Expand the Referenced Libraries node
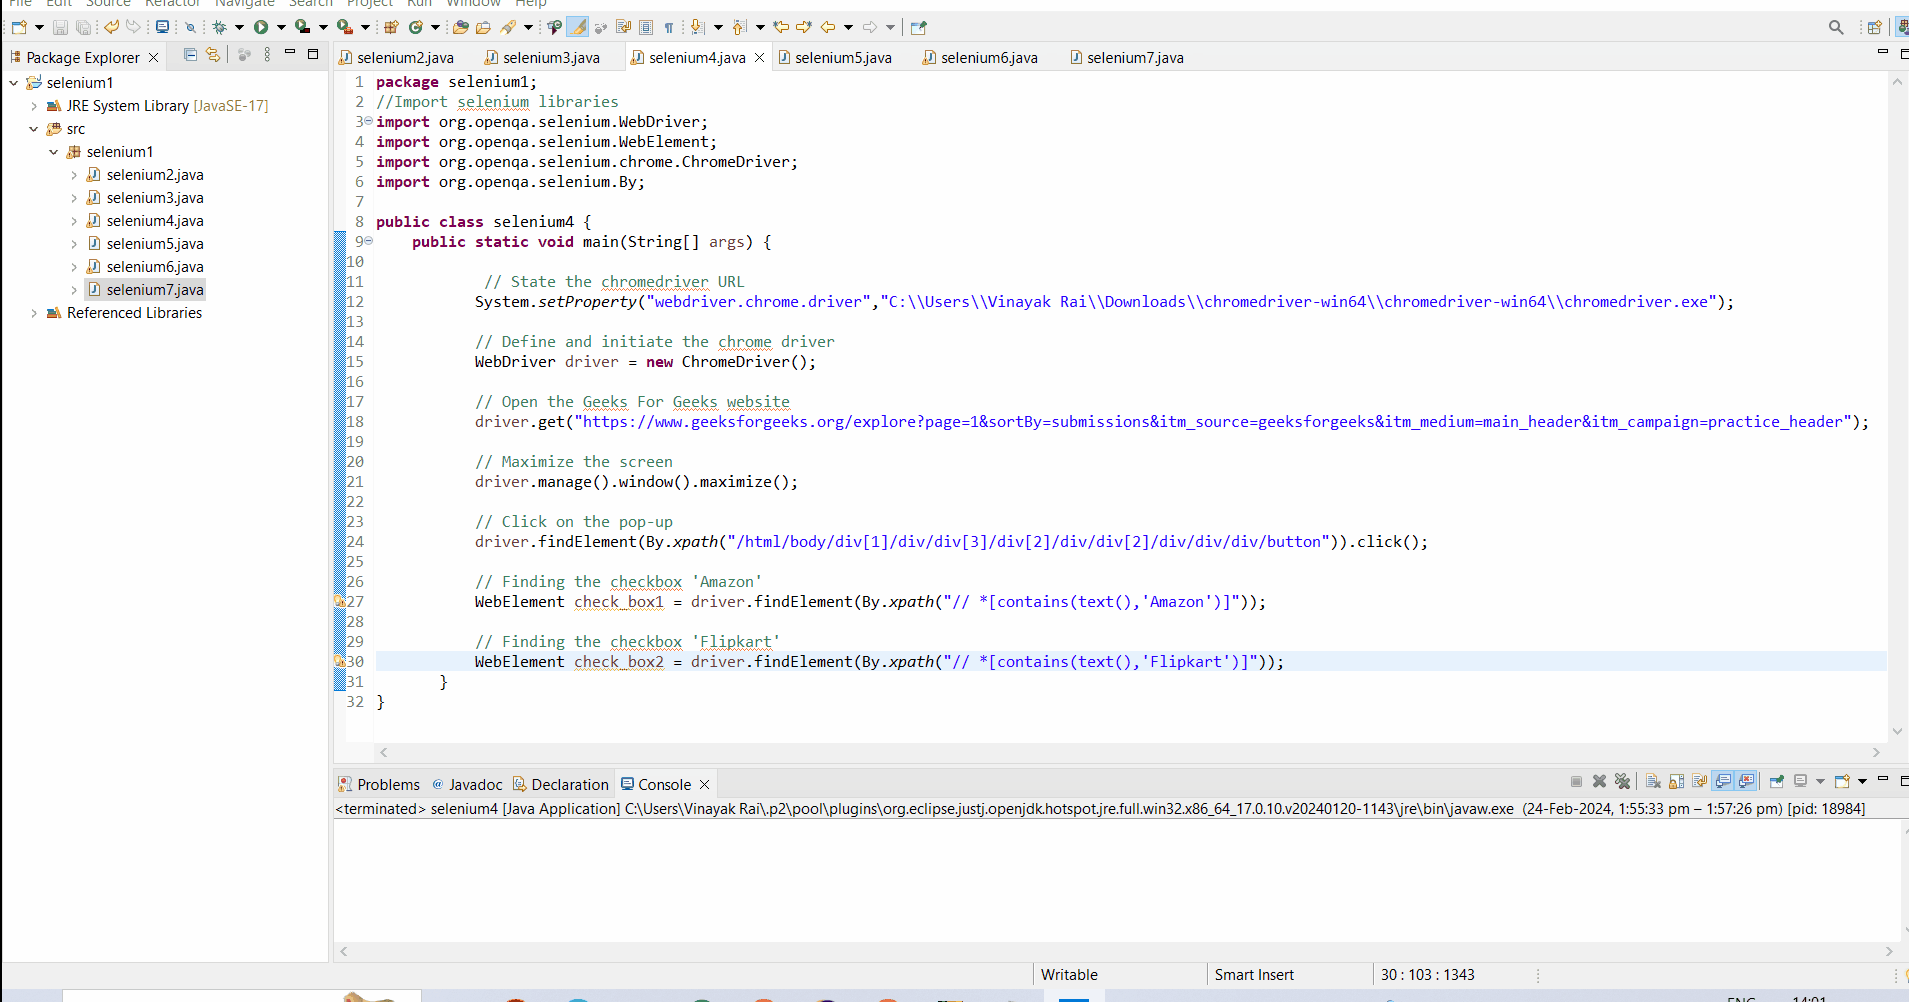Viewport: 1909px width, 1002px height. pos(34,313)
